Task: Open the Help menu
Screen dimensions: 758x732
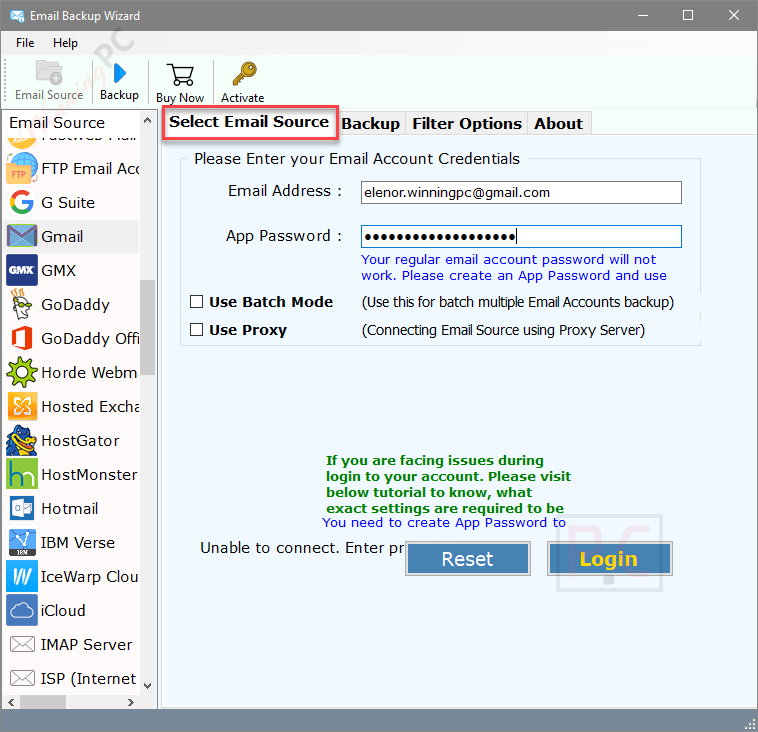Action: [65, 43]
